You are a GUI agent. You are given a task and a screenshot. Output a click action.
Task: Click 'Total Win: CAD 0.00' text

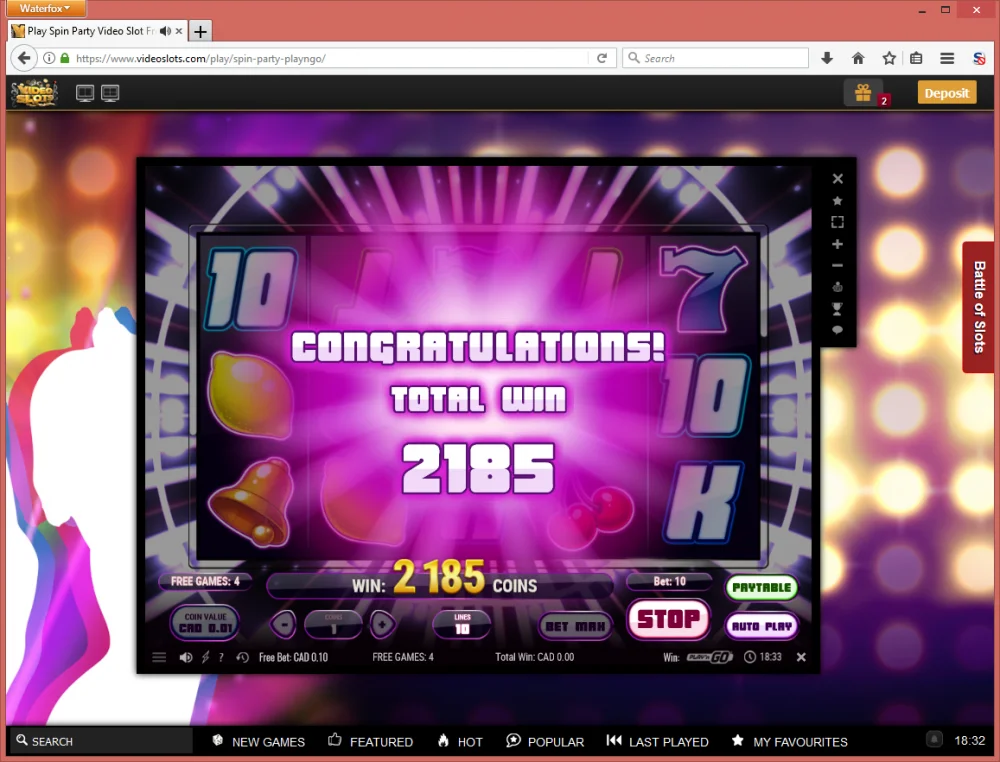click(x=534, y=657)
